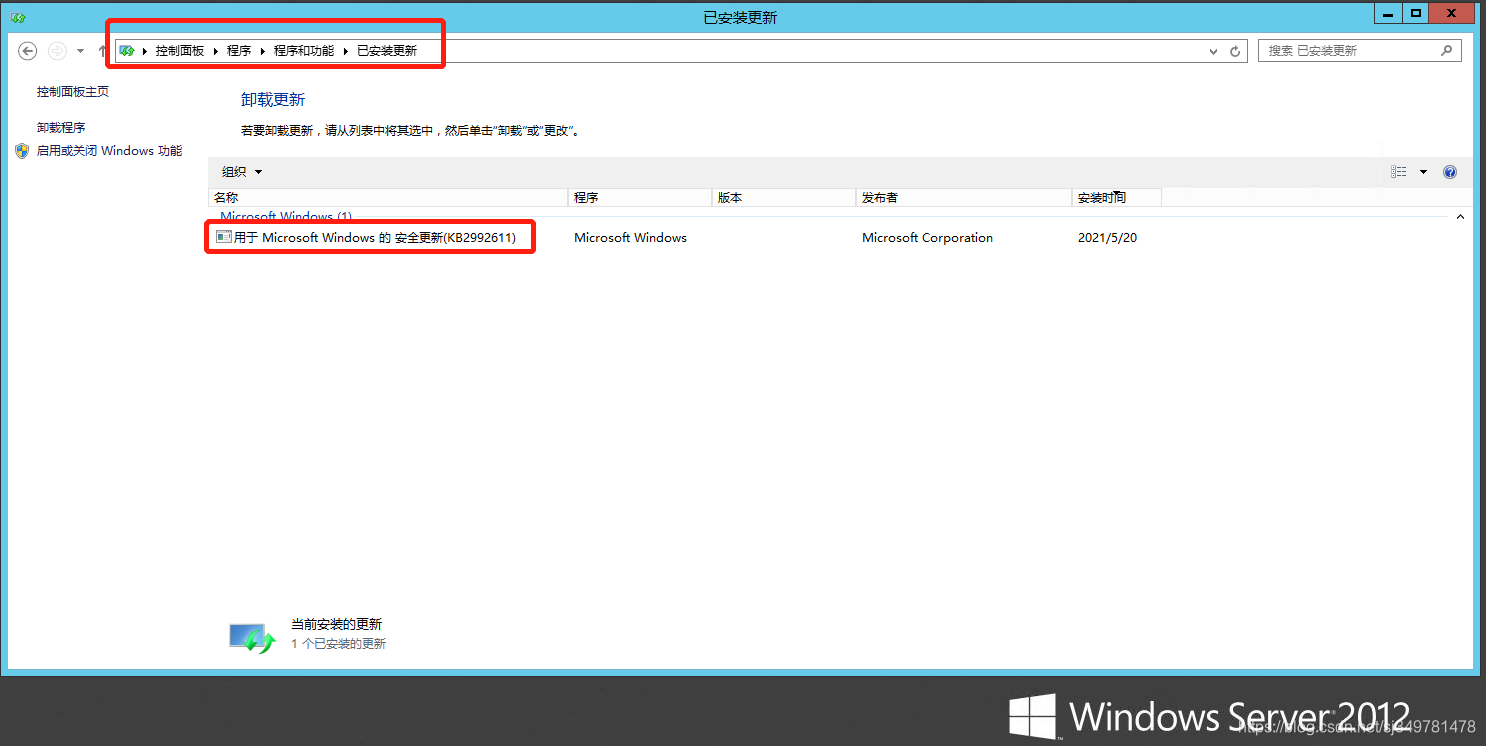The width and height of the screenshot is (1486, 746).
Task: Open help with the question mark icon
Action: (x=1450, y=172)
